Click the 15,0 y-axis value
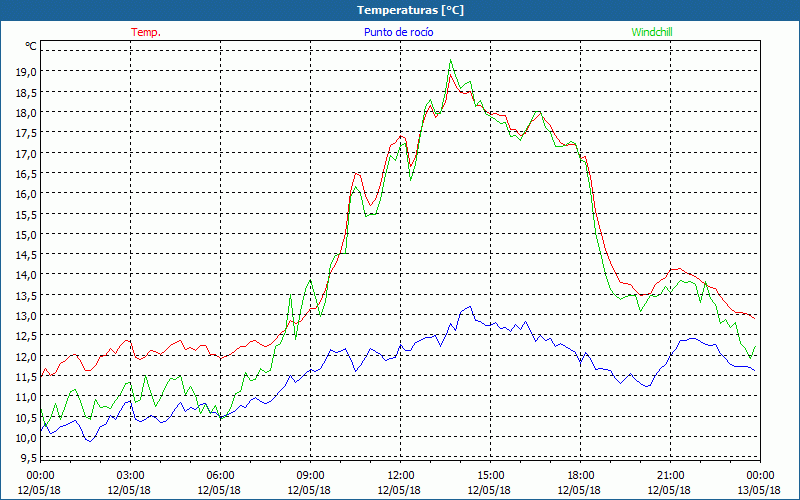Image resolution: width=800 pixels, height=500 pixels. 26,235
